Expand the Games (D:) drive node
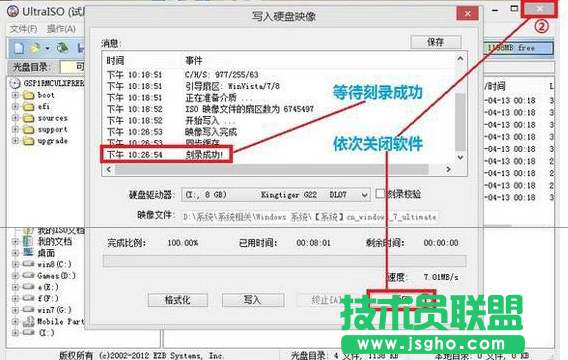This screenshot has height=360, width=568. pyautogui.click(x=15, y=276)
